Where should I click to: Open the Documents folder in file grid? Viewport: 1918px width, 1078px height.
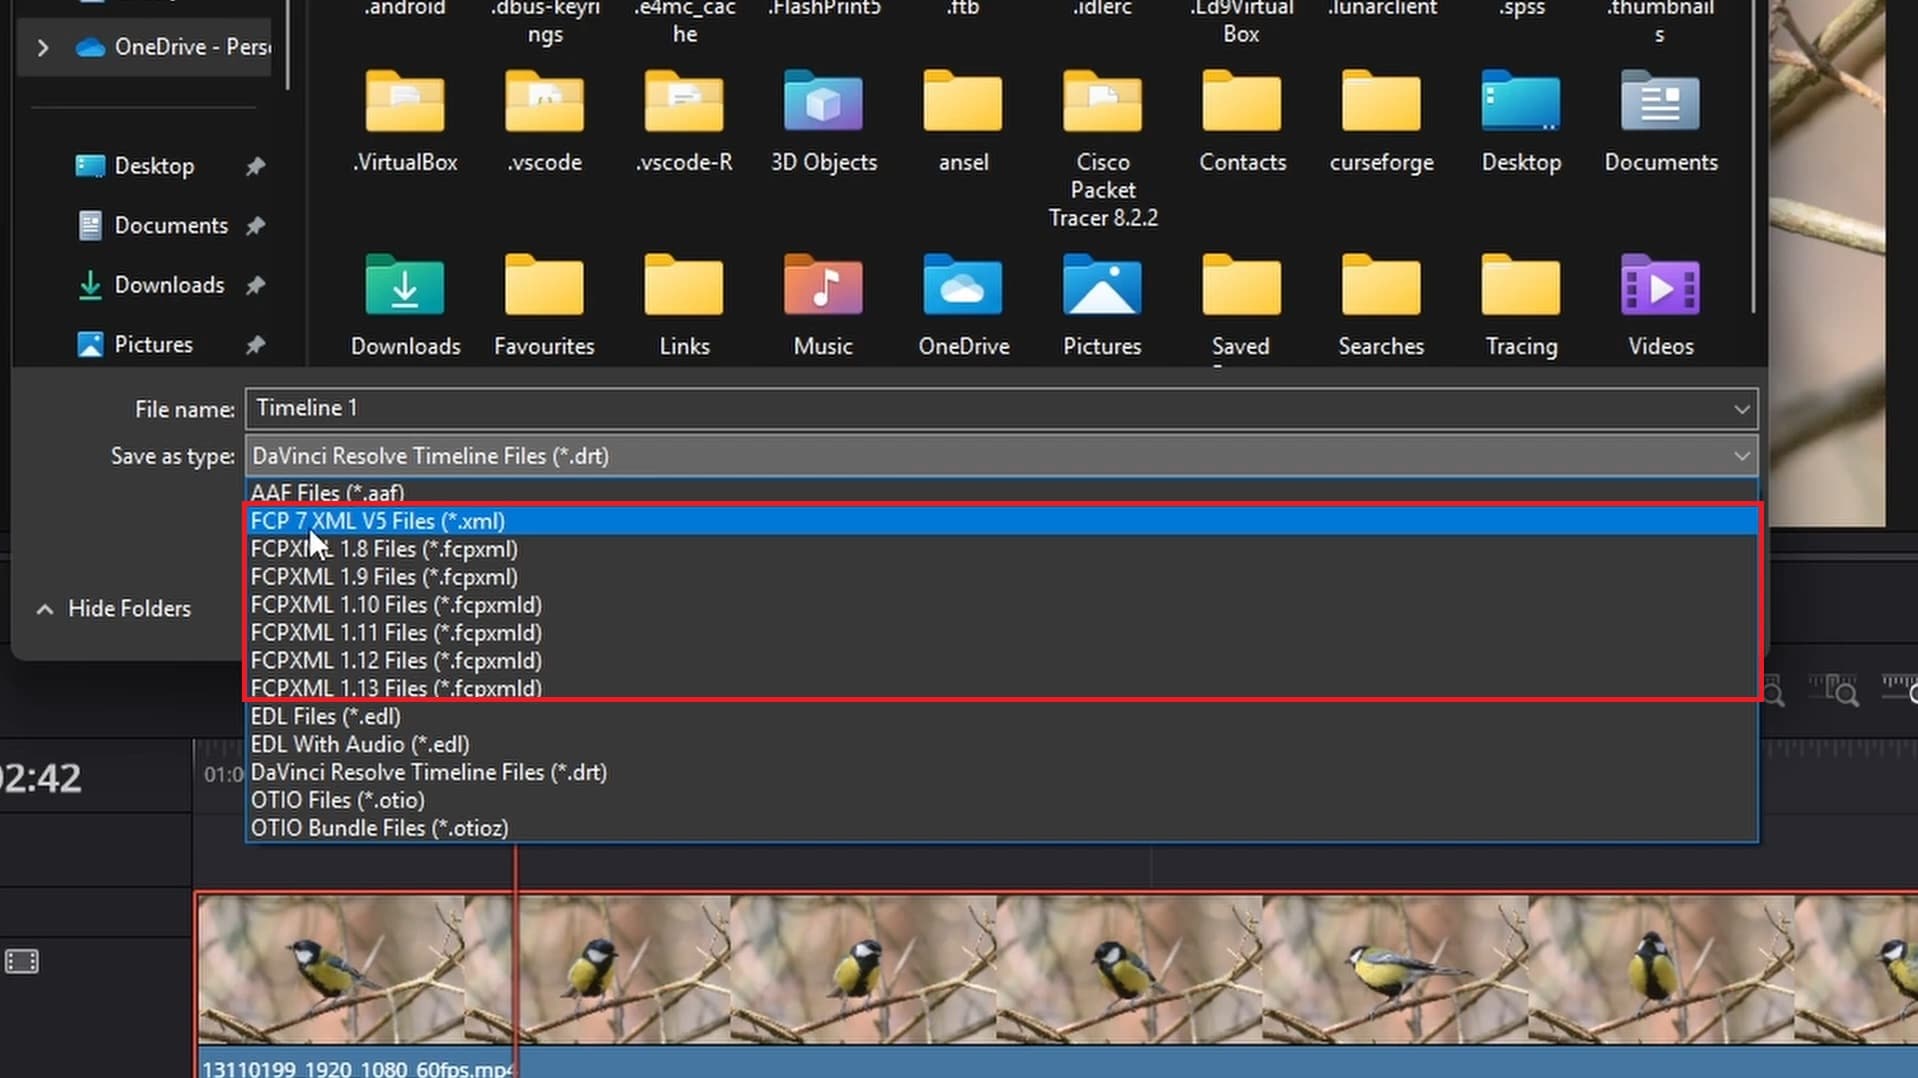coord(1660,122)
